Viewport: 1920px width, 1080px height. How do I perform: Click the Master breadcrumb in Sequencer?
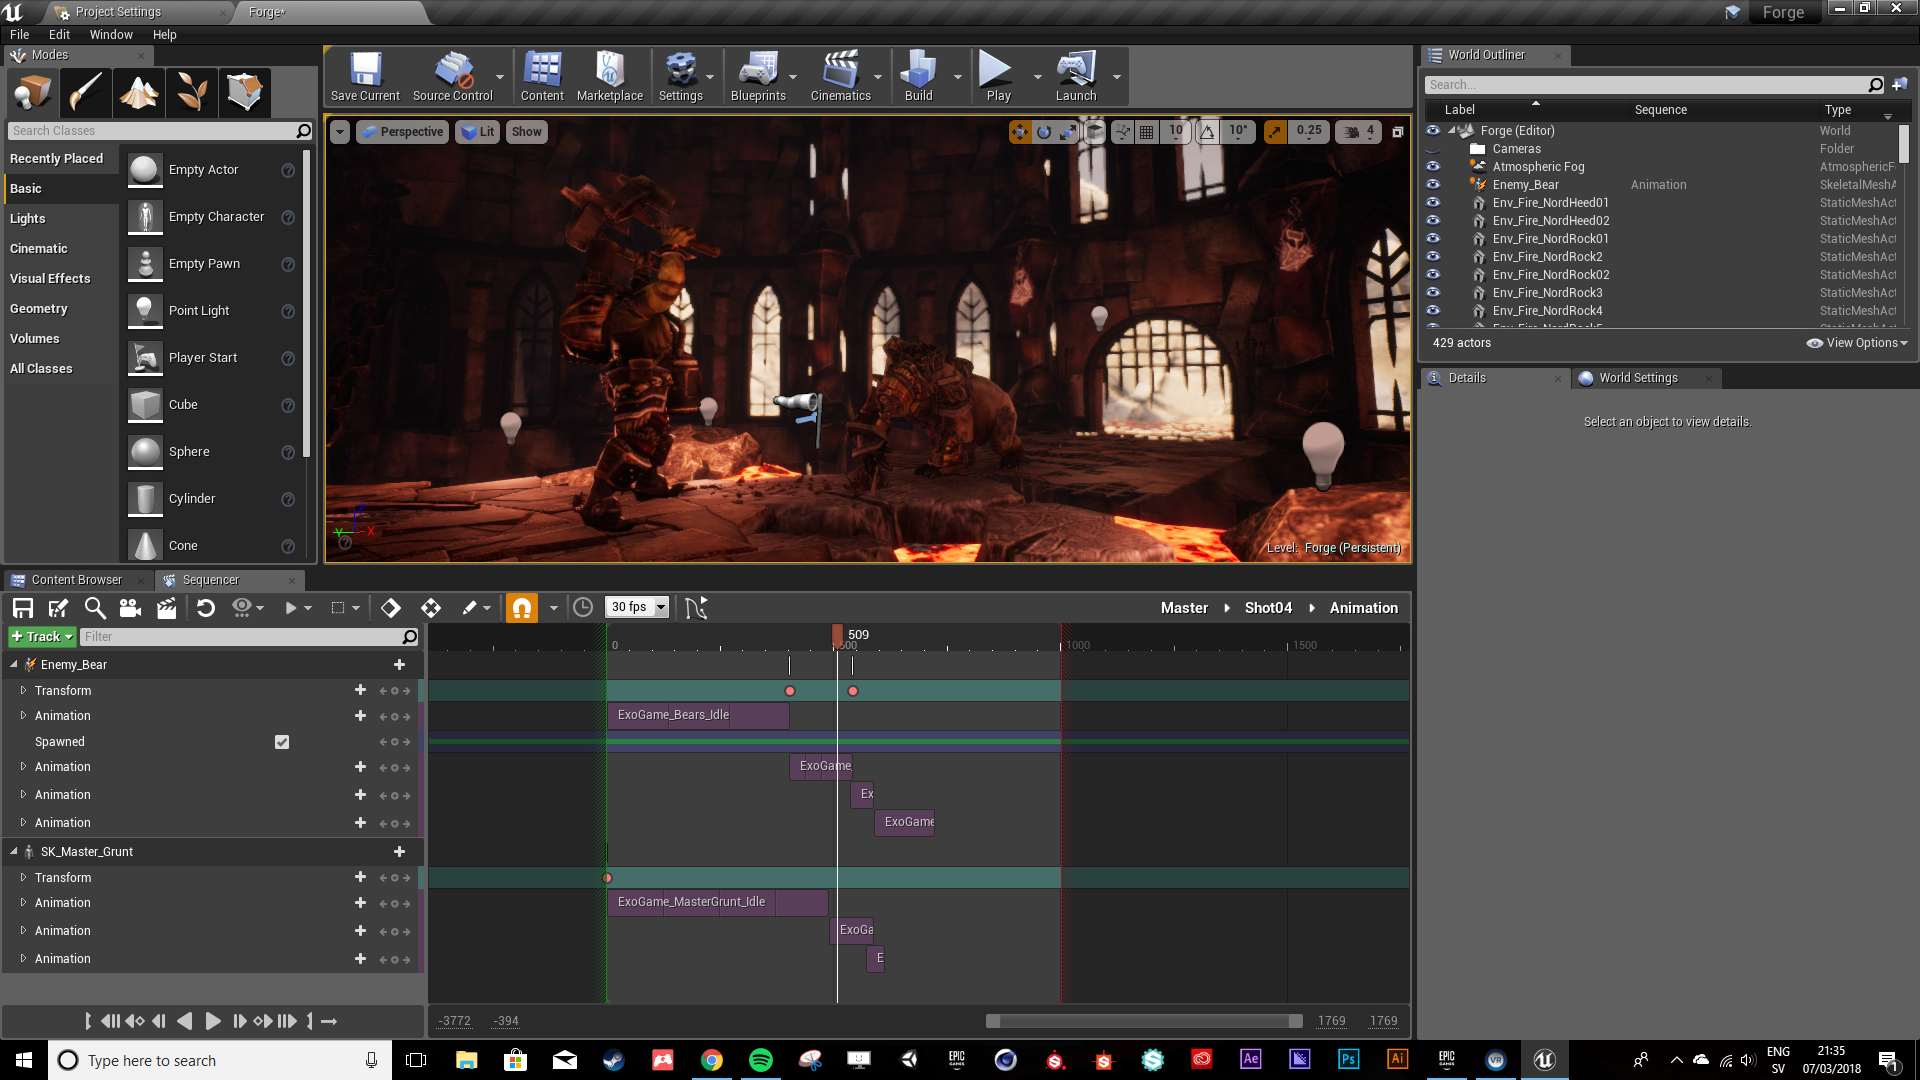pyautogui.click(x=1184, y=608)
